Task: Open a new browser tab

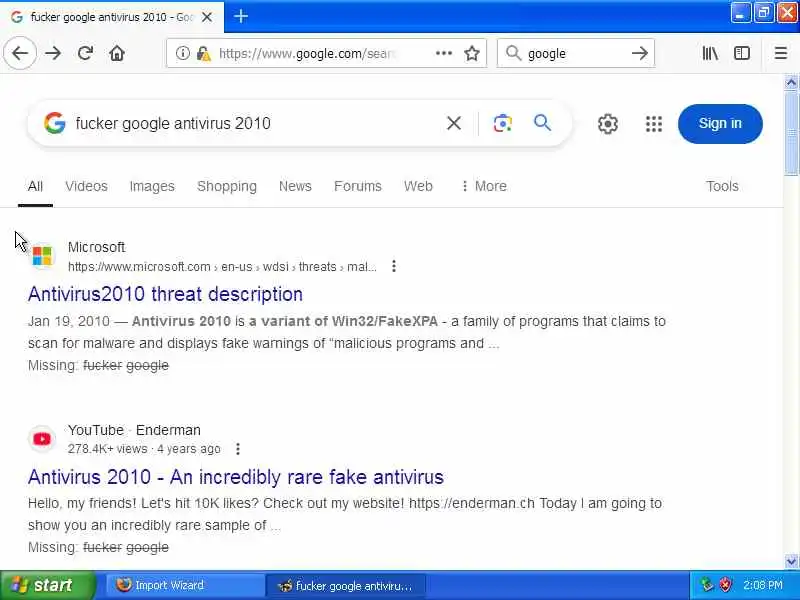Action: 241,16
